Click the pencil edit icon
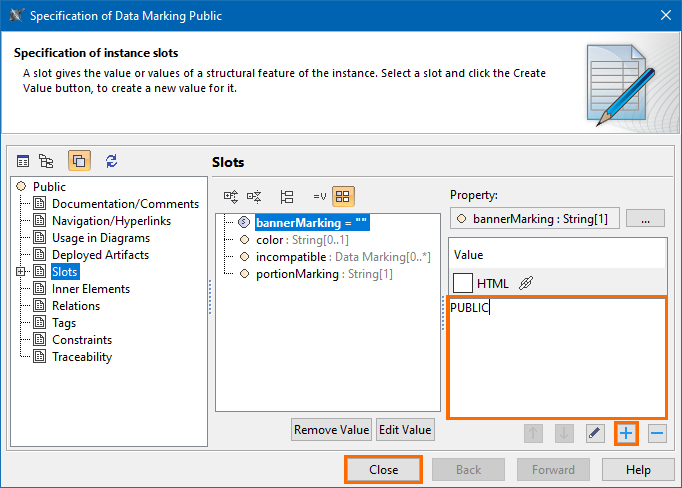 [x=595, y=433]
